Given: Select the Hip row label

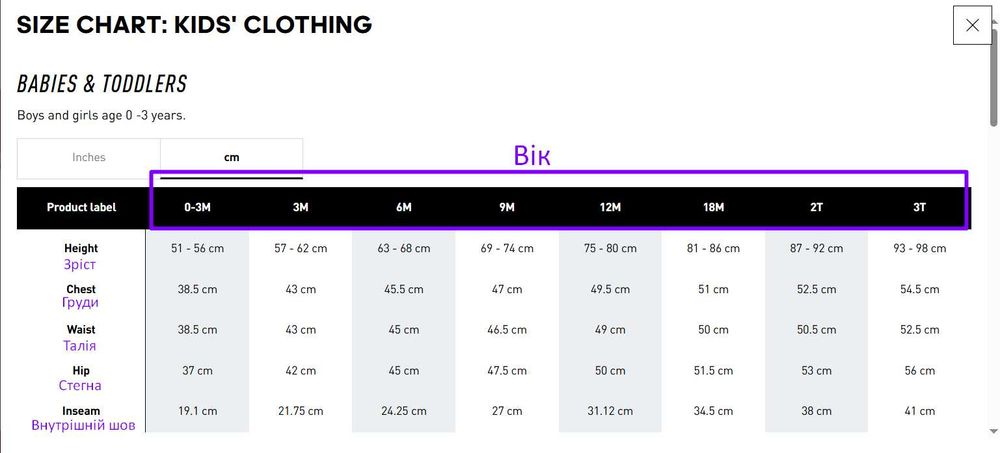Looking at the screenshot, I should [x=81, y=371].
